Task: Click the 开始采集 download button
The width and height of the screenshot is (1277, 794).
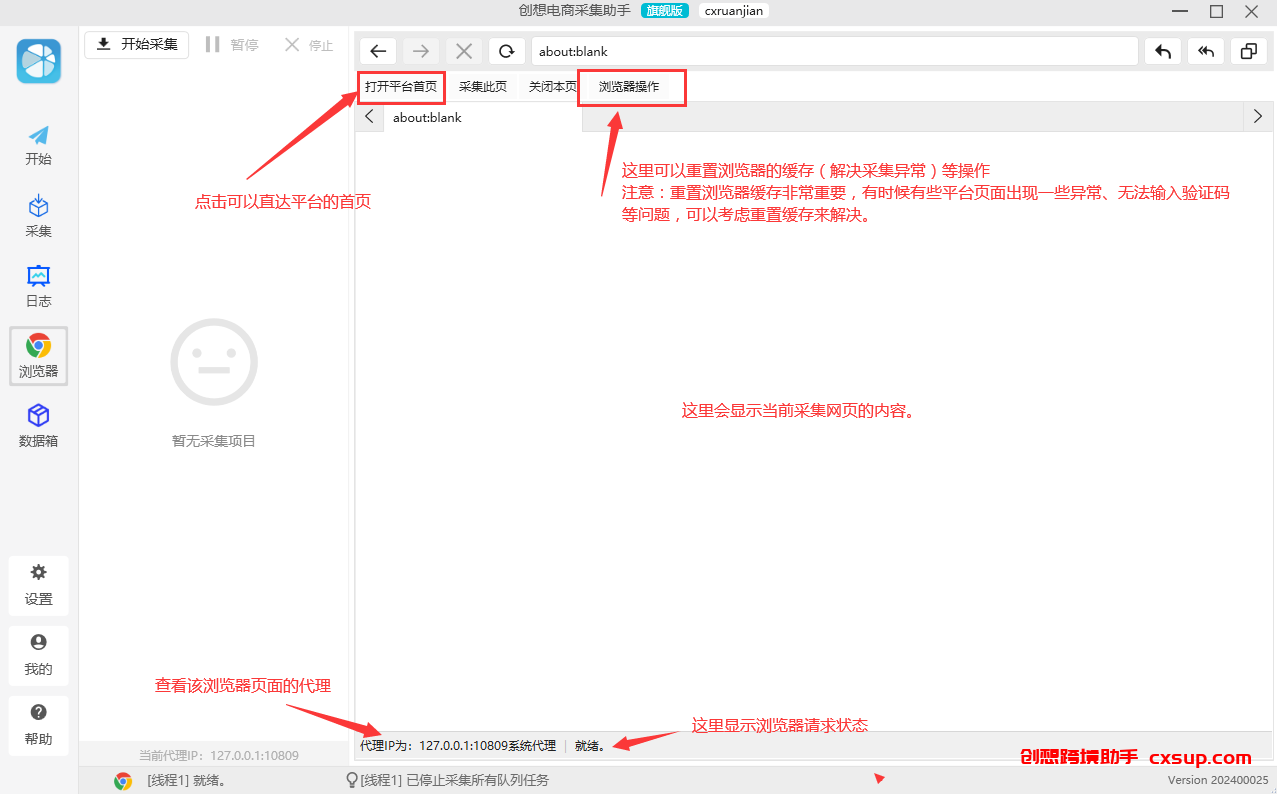Action: [x=137, y=44]
